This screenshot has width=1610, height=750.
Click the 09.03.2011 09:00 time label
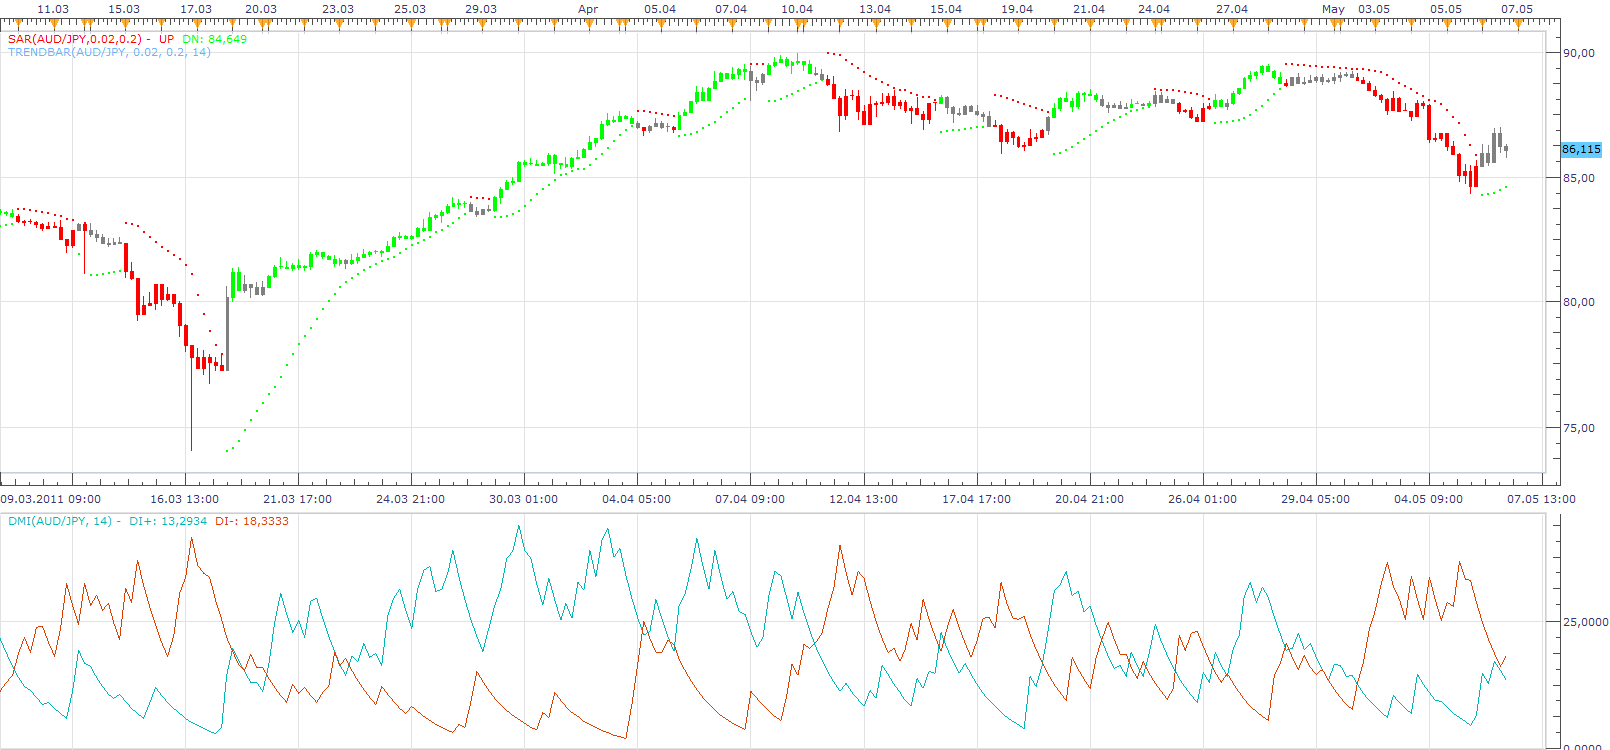point(50,499)
